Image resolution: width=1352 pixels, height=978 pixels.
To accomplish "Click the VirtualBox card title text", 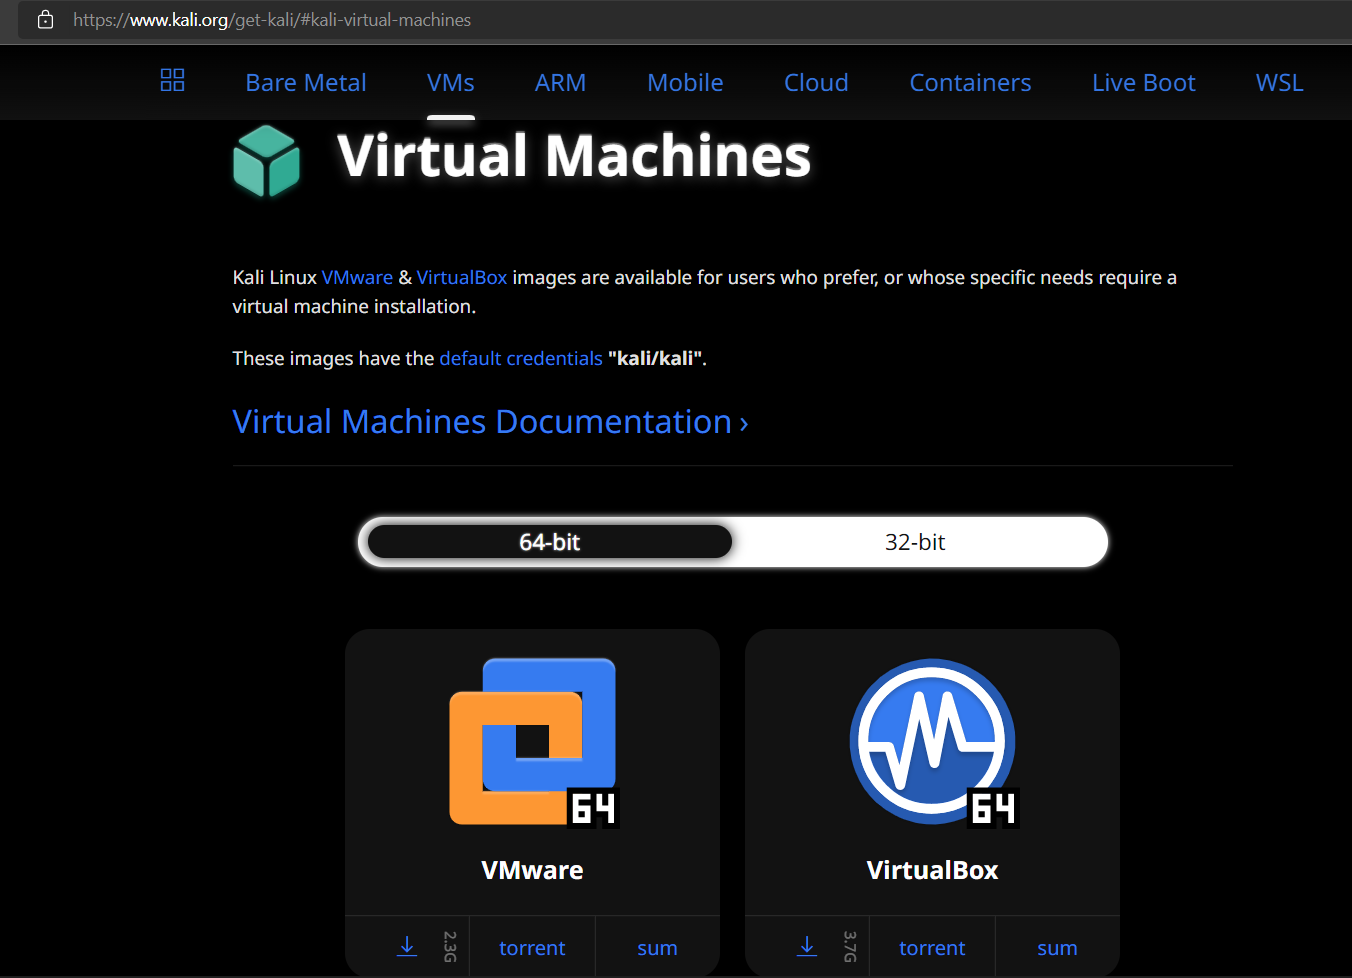I will pyautogui.click(x=932, y=870).
